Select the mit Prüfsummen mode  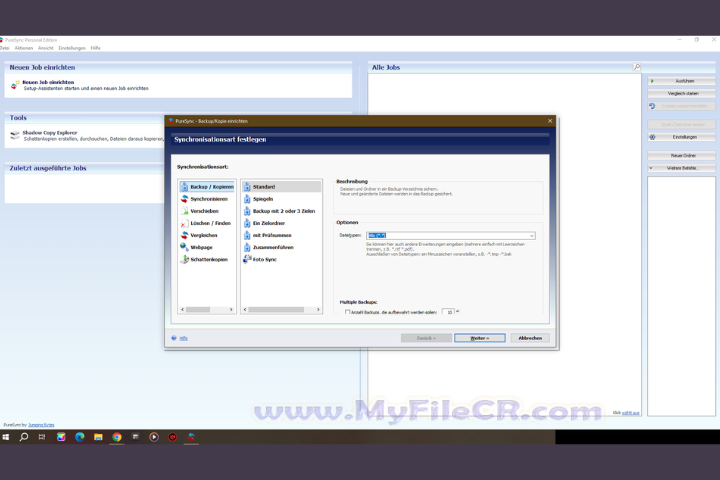point(267,235)
